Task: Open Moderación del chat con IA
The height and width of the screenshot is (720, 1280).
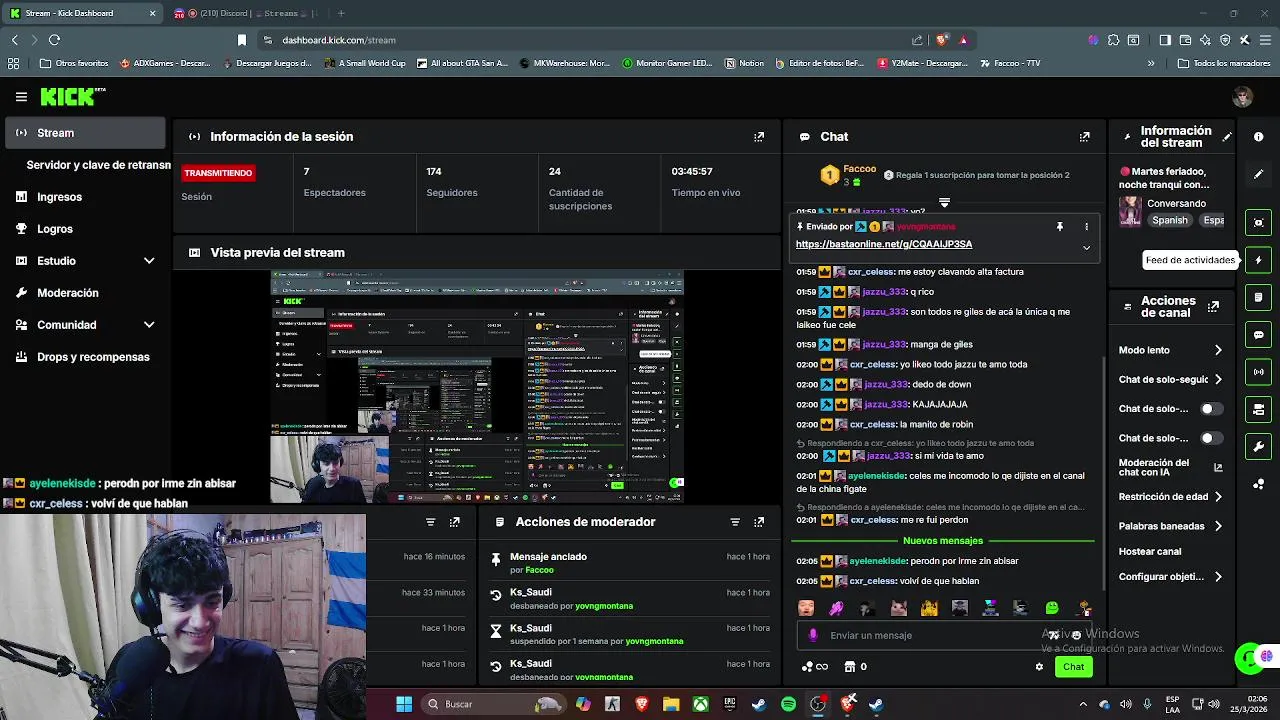Action: [1170, 467]
